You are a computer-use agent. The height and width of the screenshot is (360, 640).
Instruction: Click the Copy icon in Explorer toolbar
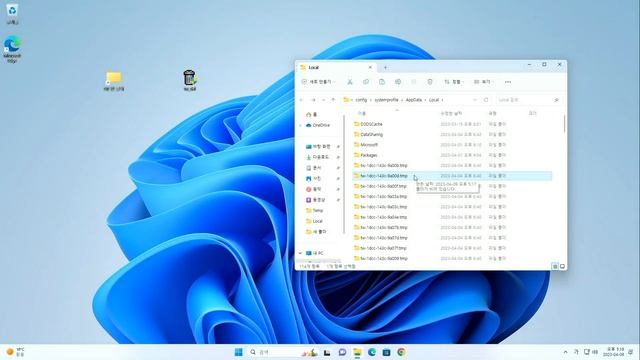366,82
